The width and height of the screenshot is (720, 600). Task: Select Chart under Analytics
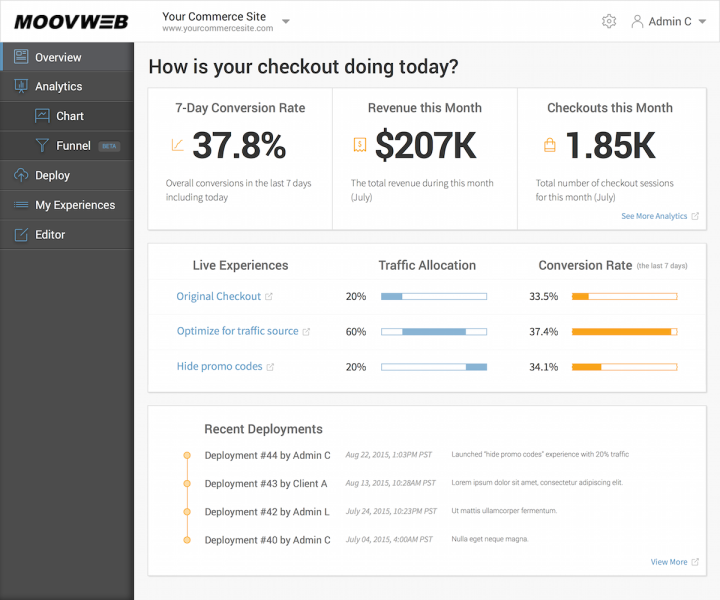point(69,116)
